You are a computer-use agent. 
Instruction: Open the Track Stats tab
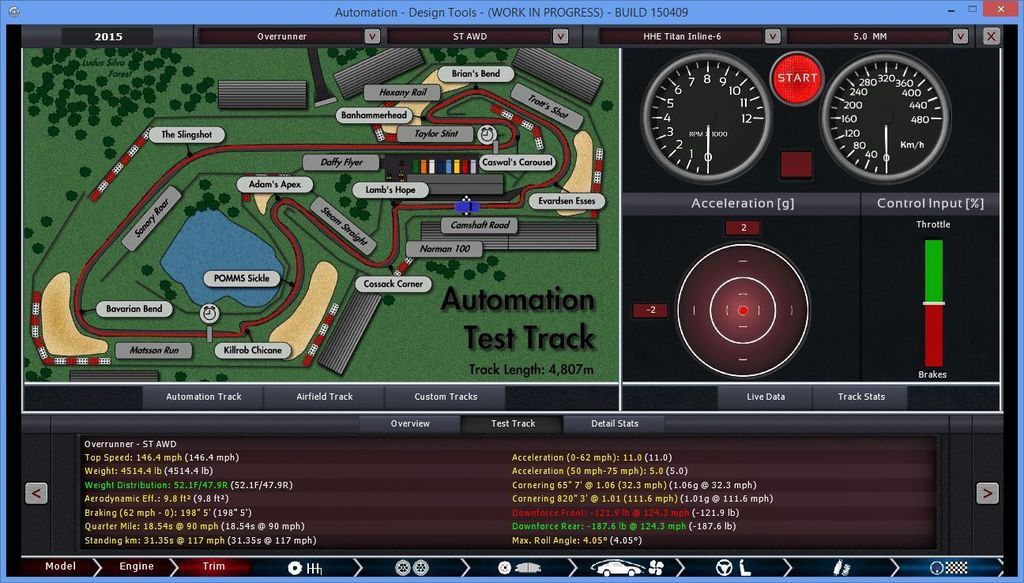pos(861,397)
